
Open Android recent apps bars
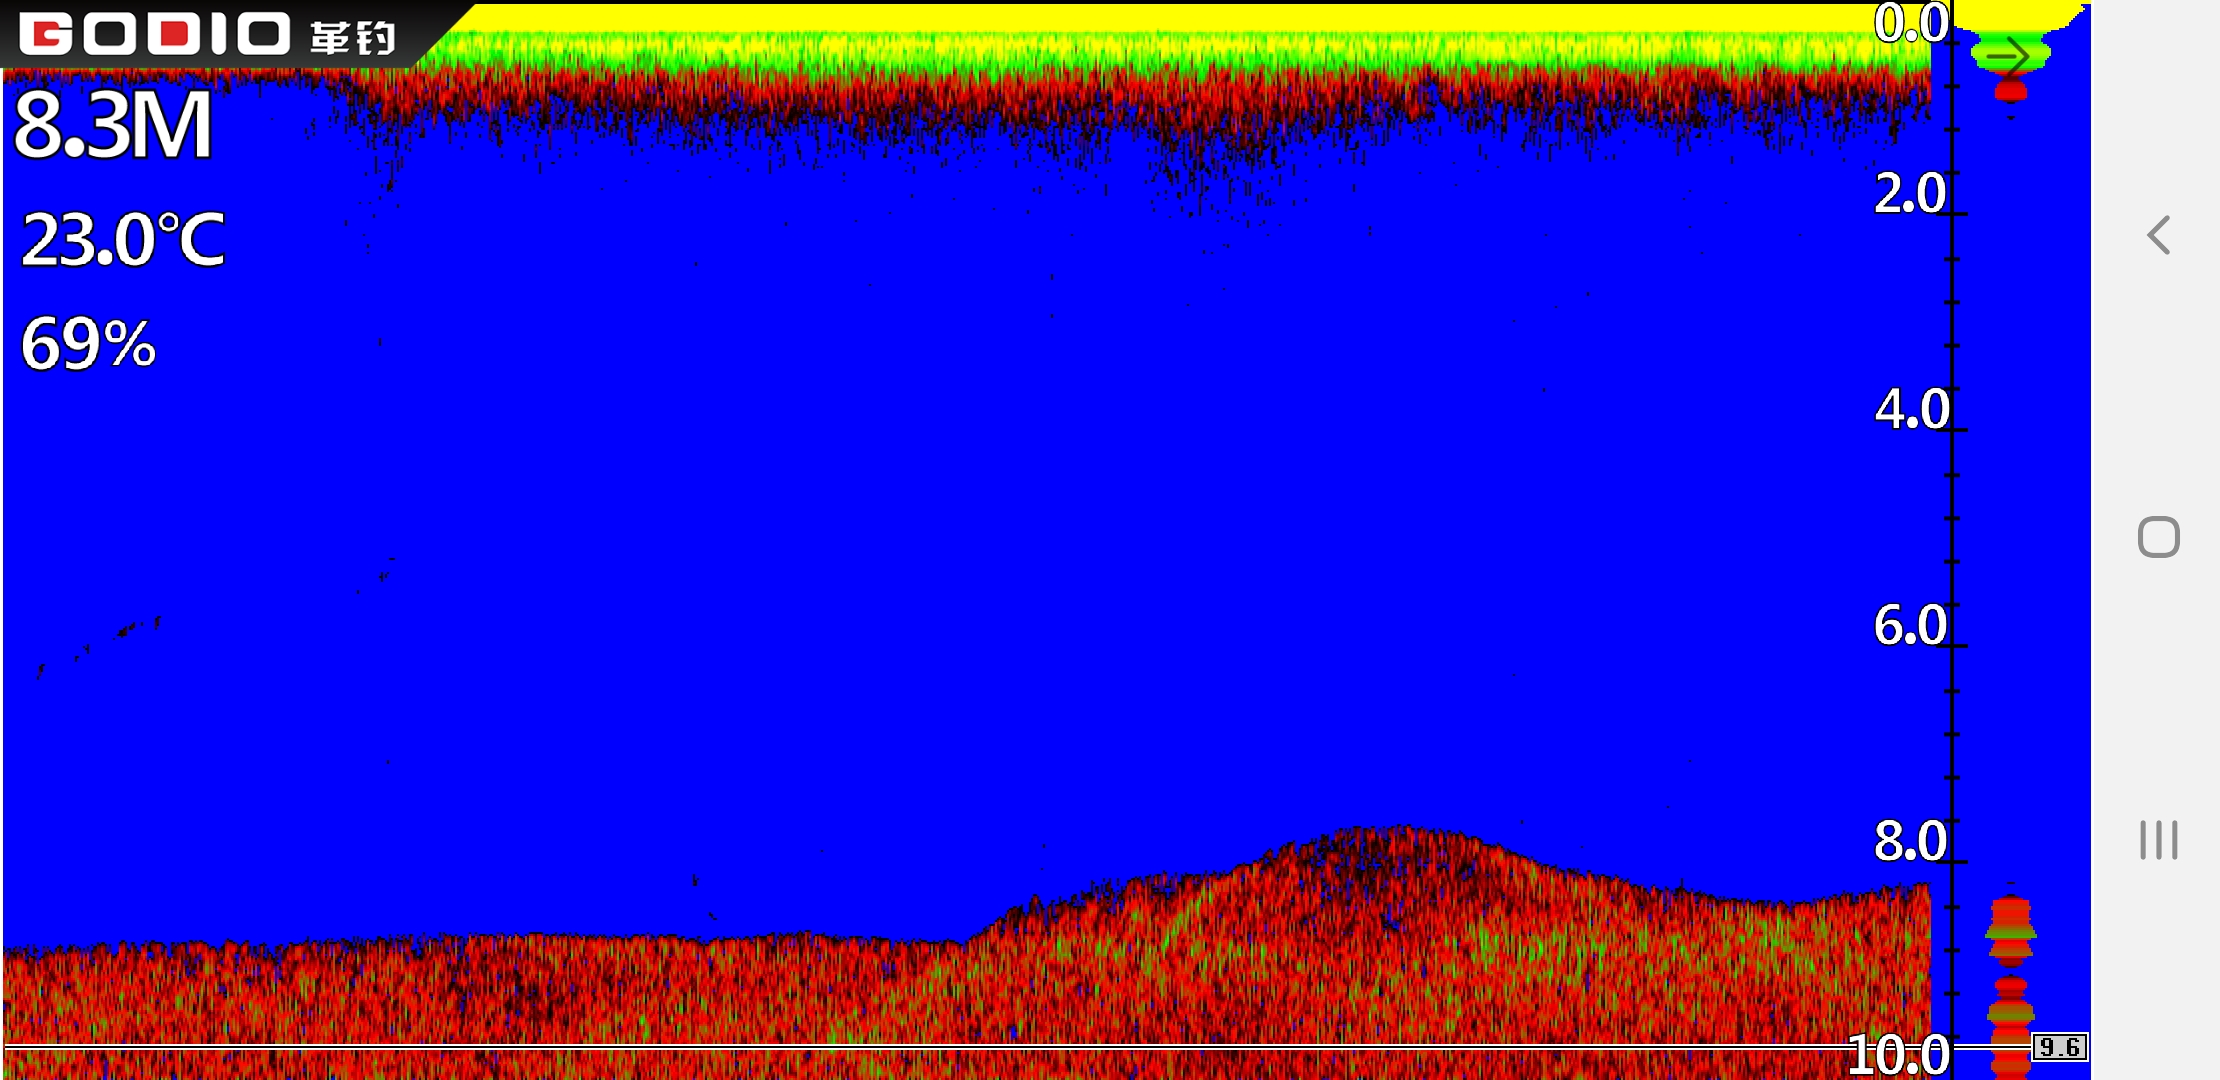(2158, 839)
